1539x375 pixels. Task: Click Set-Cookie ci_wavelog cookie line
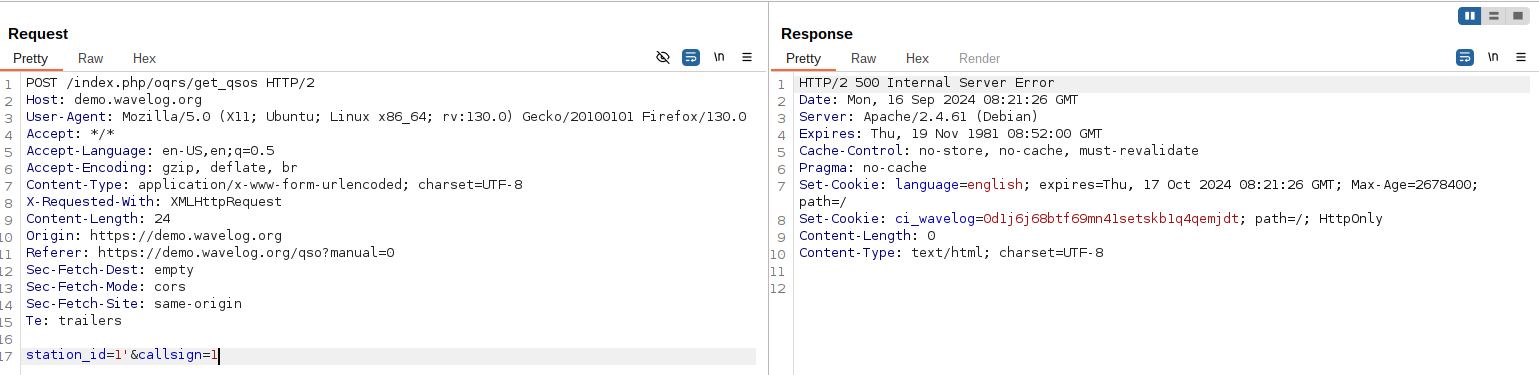coord(1091,219)
